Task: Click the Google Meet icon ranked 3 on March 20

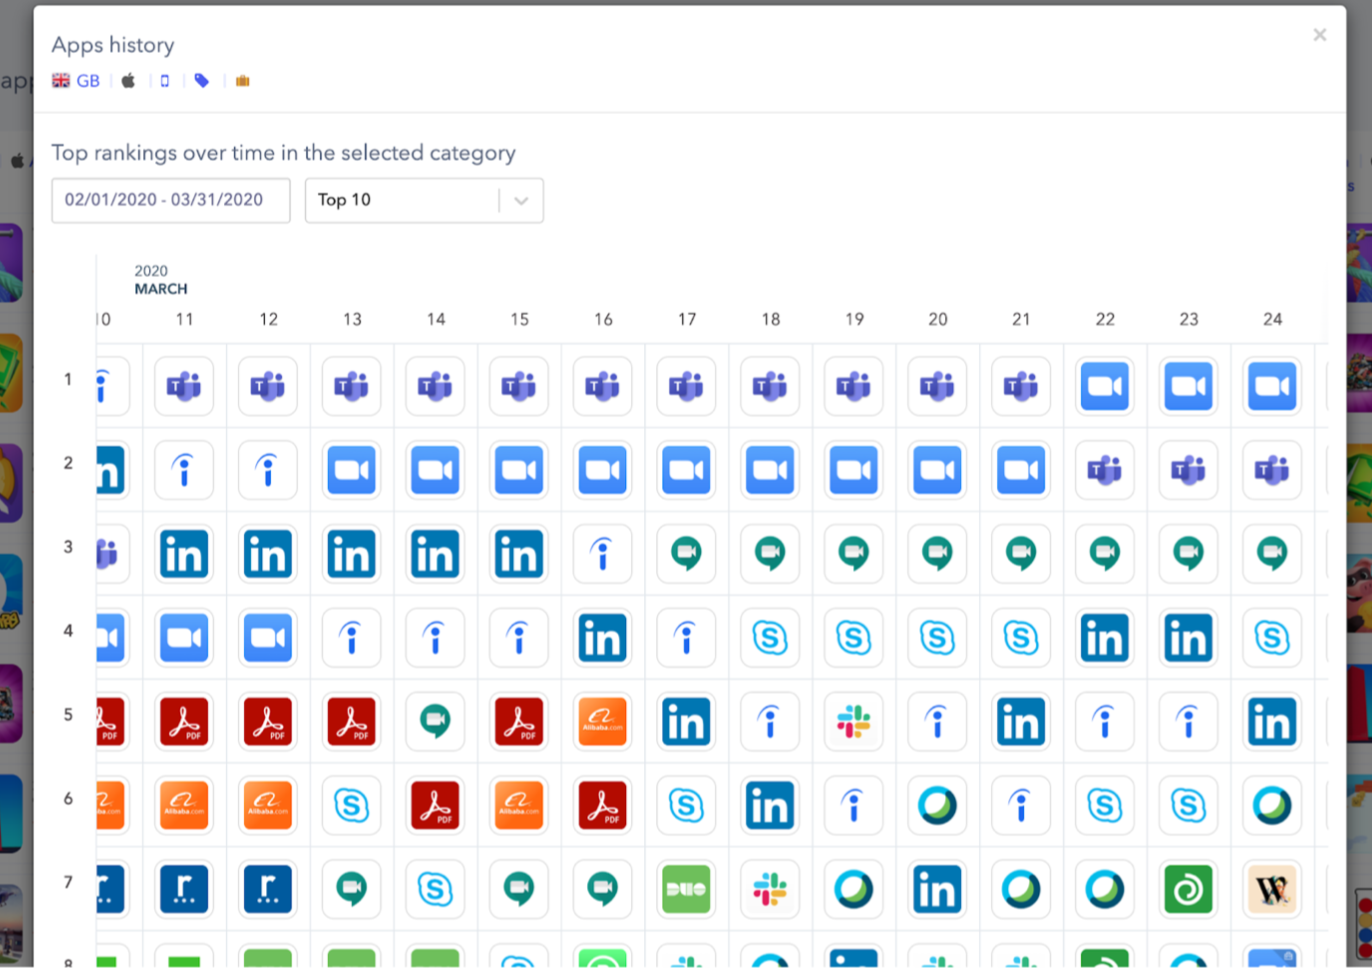Action: click(937, 554)
